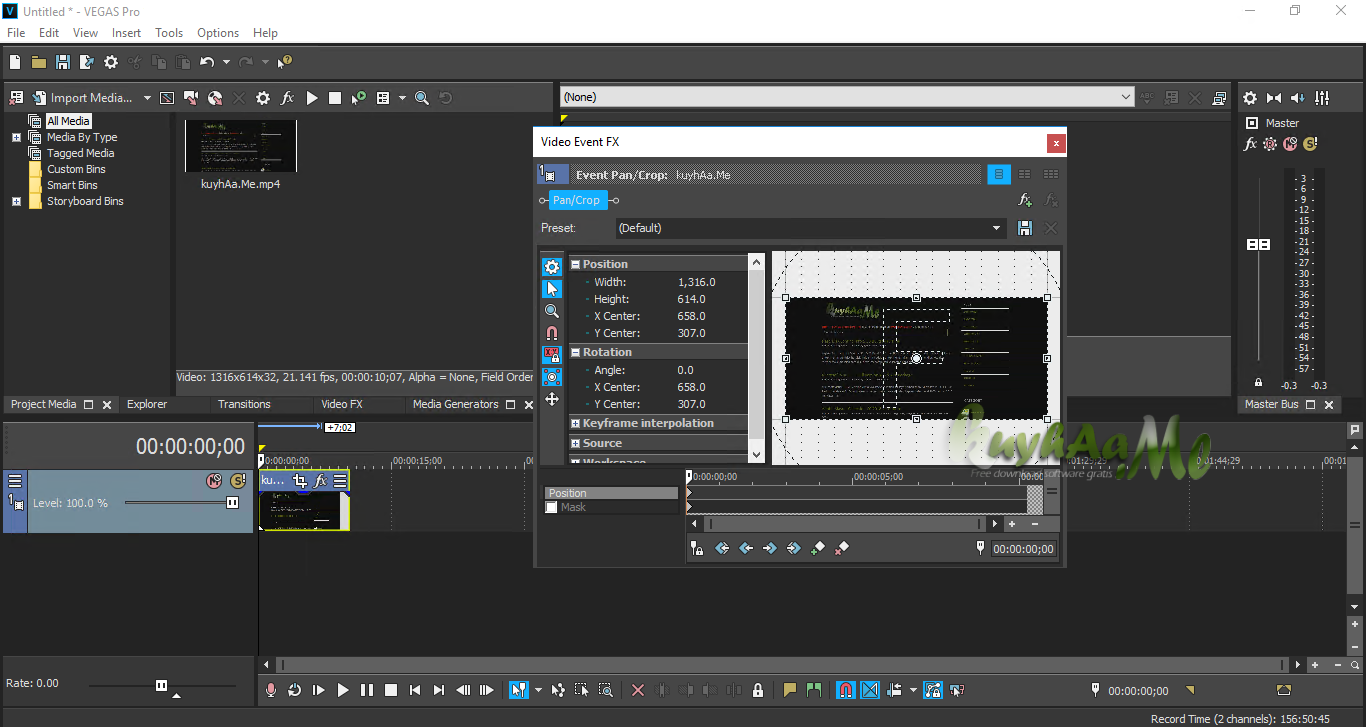Expand Media By Type tree node
The height and width of the screenshot is (727, 1366).
click(x=16, y=137)
